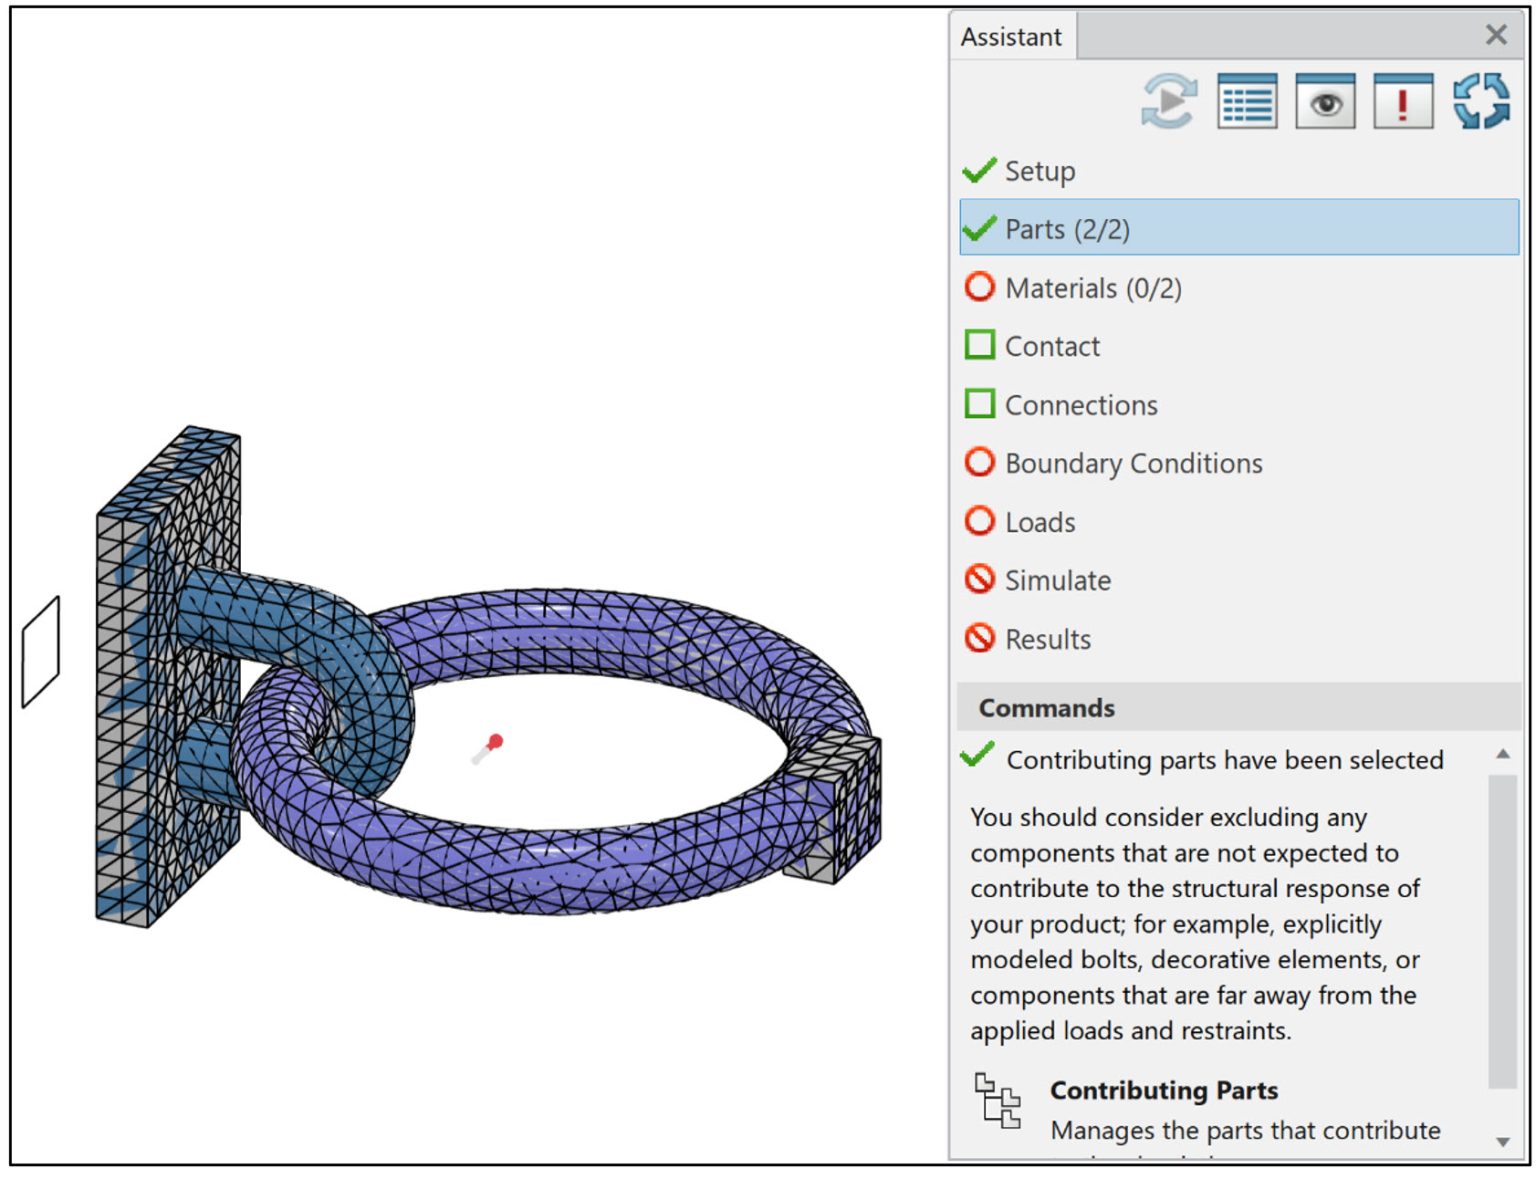This screenshot has width=1536, height=1179.
Task: Open the Contributing Parts command icon
Action: click(x=997, y=1103)
